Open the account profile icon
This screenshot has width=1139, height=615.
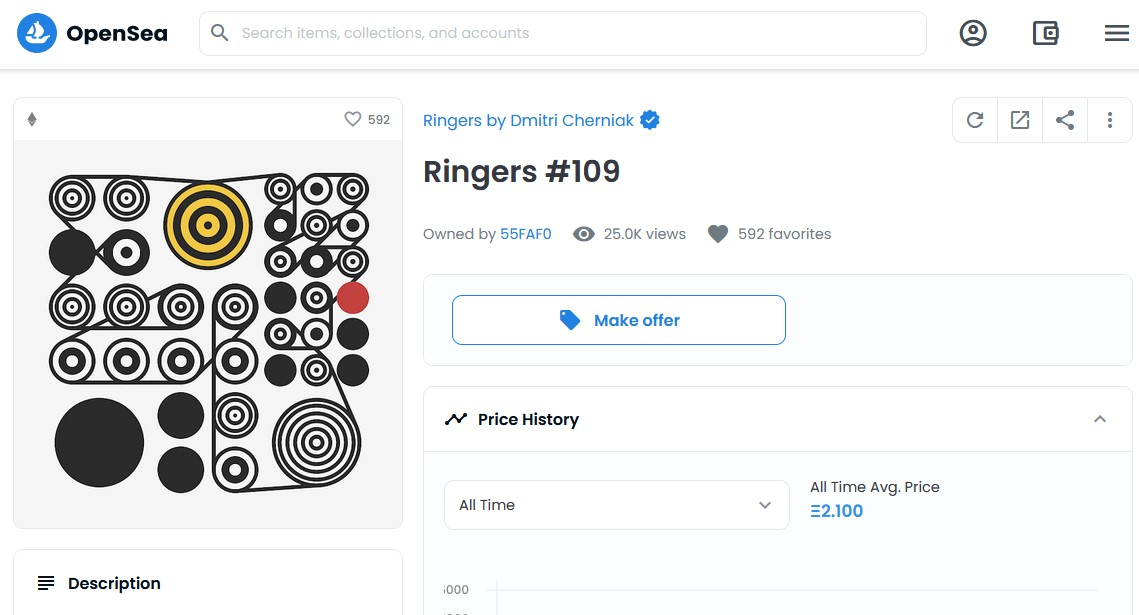[x=973, y=33]
